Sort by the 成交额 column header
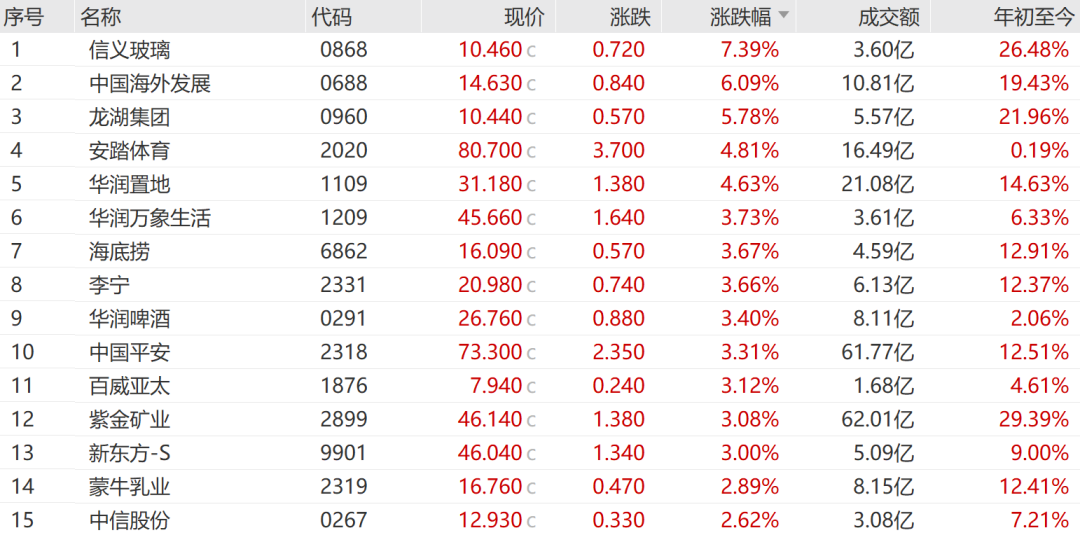This screenshot has width=1080, height=535. [888, 17]
